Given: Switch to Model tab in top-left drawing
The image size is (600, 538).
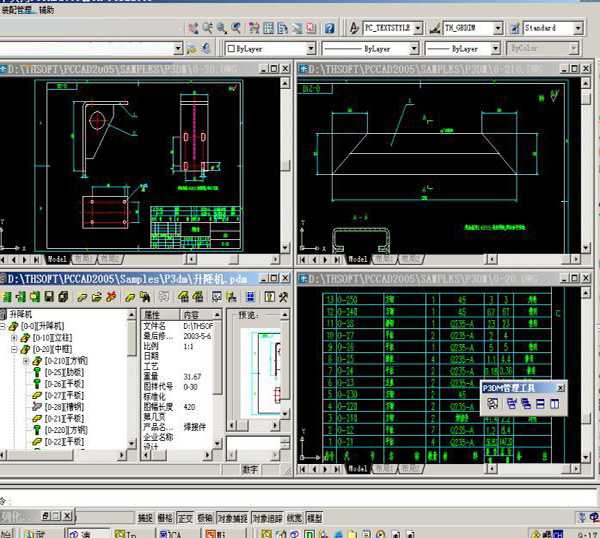Looking at the screenshot, I should tap(57, 258).
